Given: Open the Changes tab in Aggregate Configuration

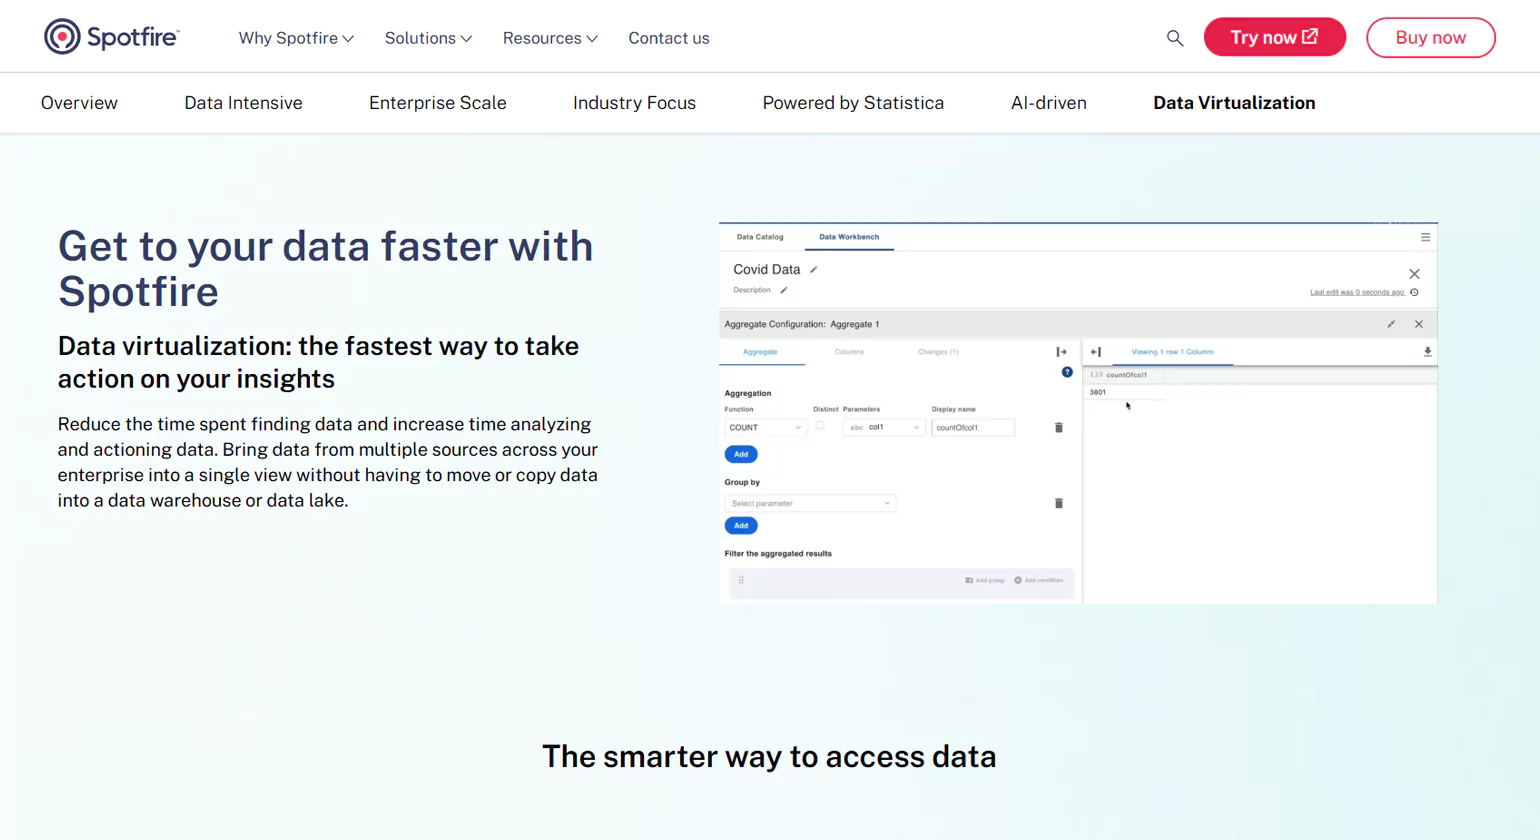Looking at the screenshot, I should coord(938,352).
